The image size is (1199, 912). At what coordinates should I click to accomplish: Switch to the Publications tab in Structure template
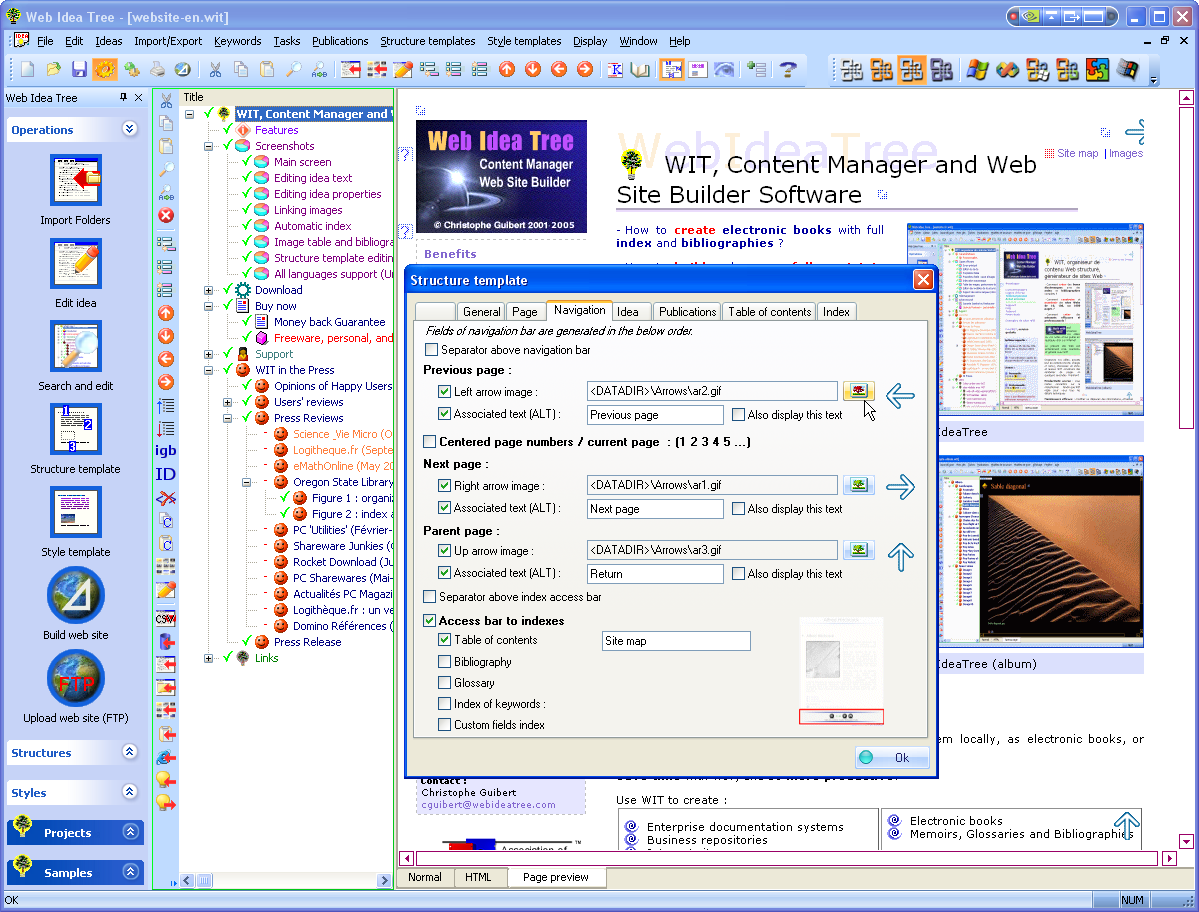click(686, 311)
